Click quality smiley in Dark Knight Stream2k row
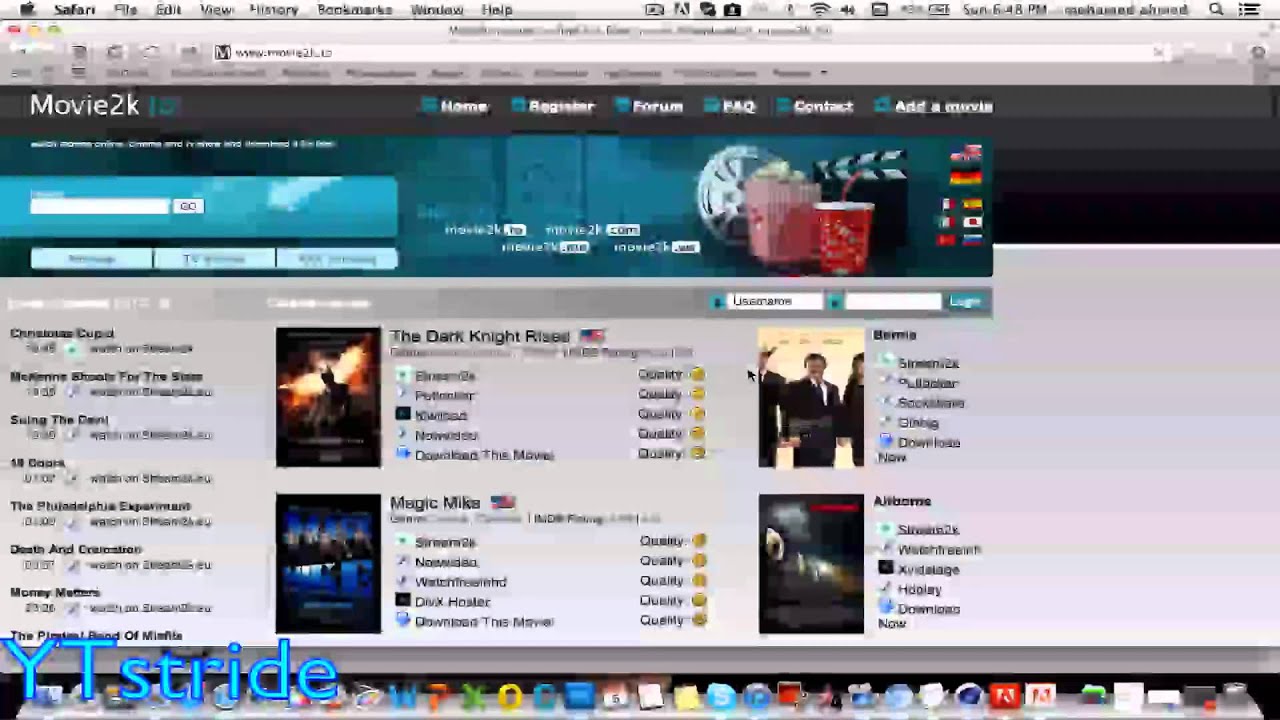1280x720 pixels. [697, 375]
